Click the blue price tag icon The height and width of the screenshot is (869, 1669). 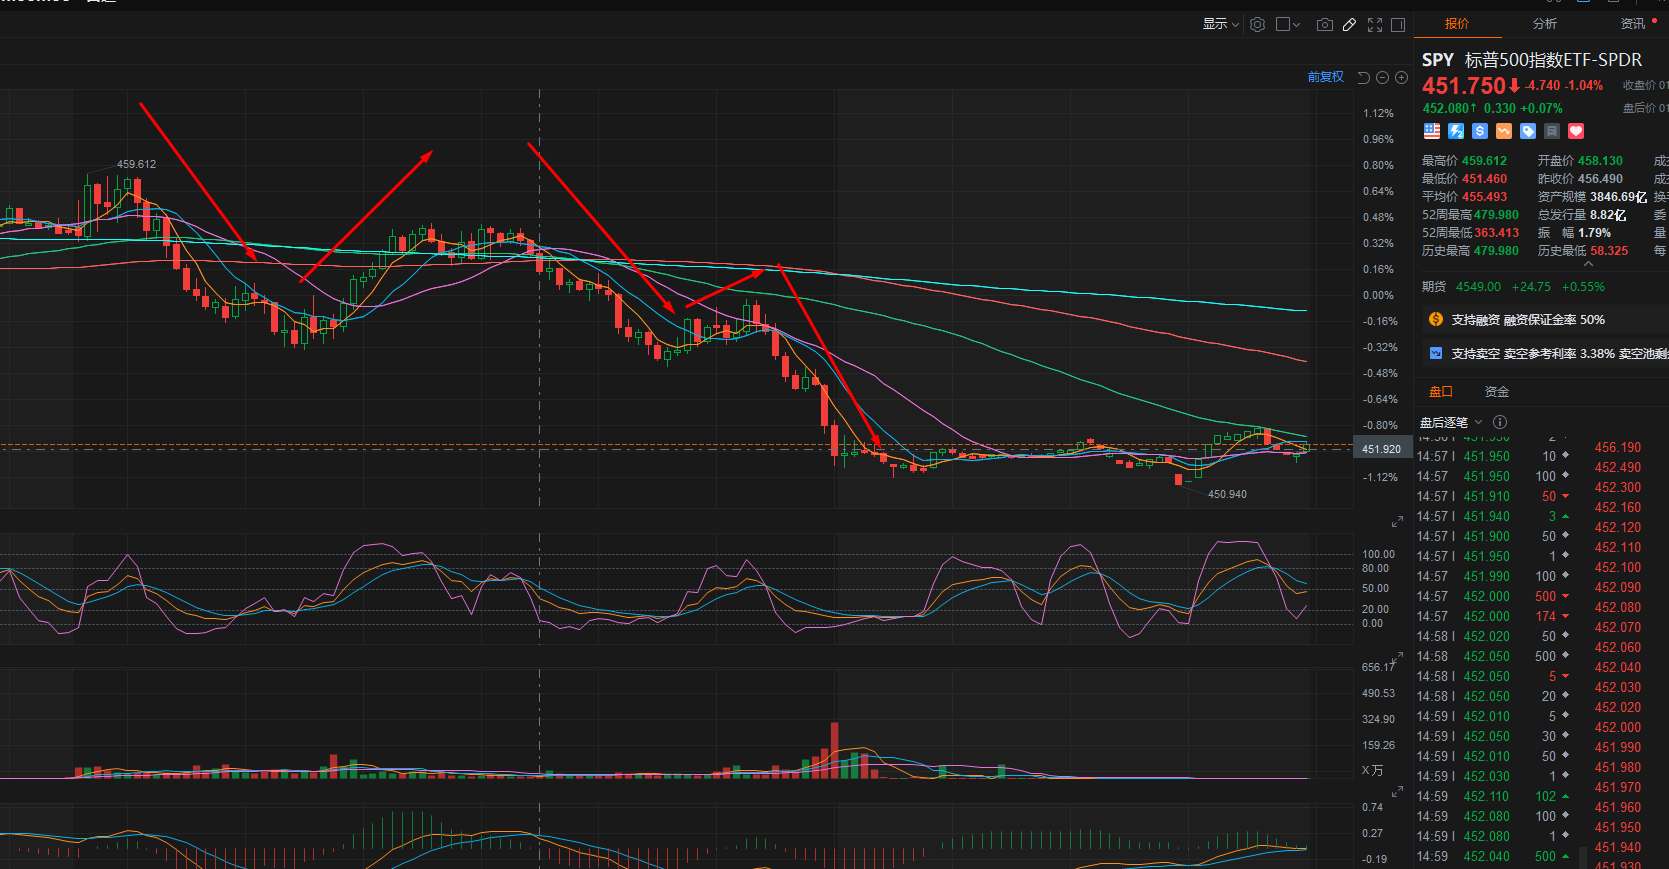click(1528, 131)
